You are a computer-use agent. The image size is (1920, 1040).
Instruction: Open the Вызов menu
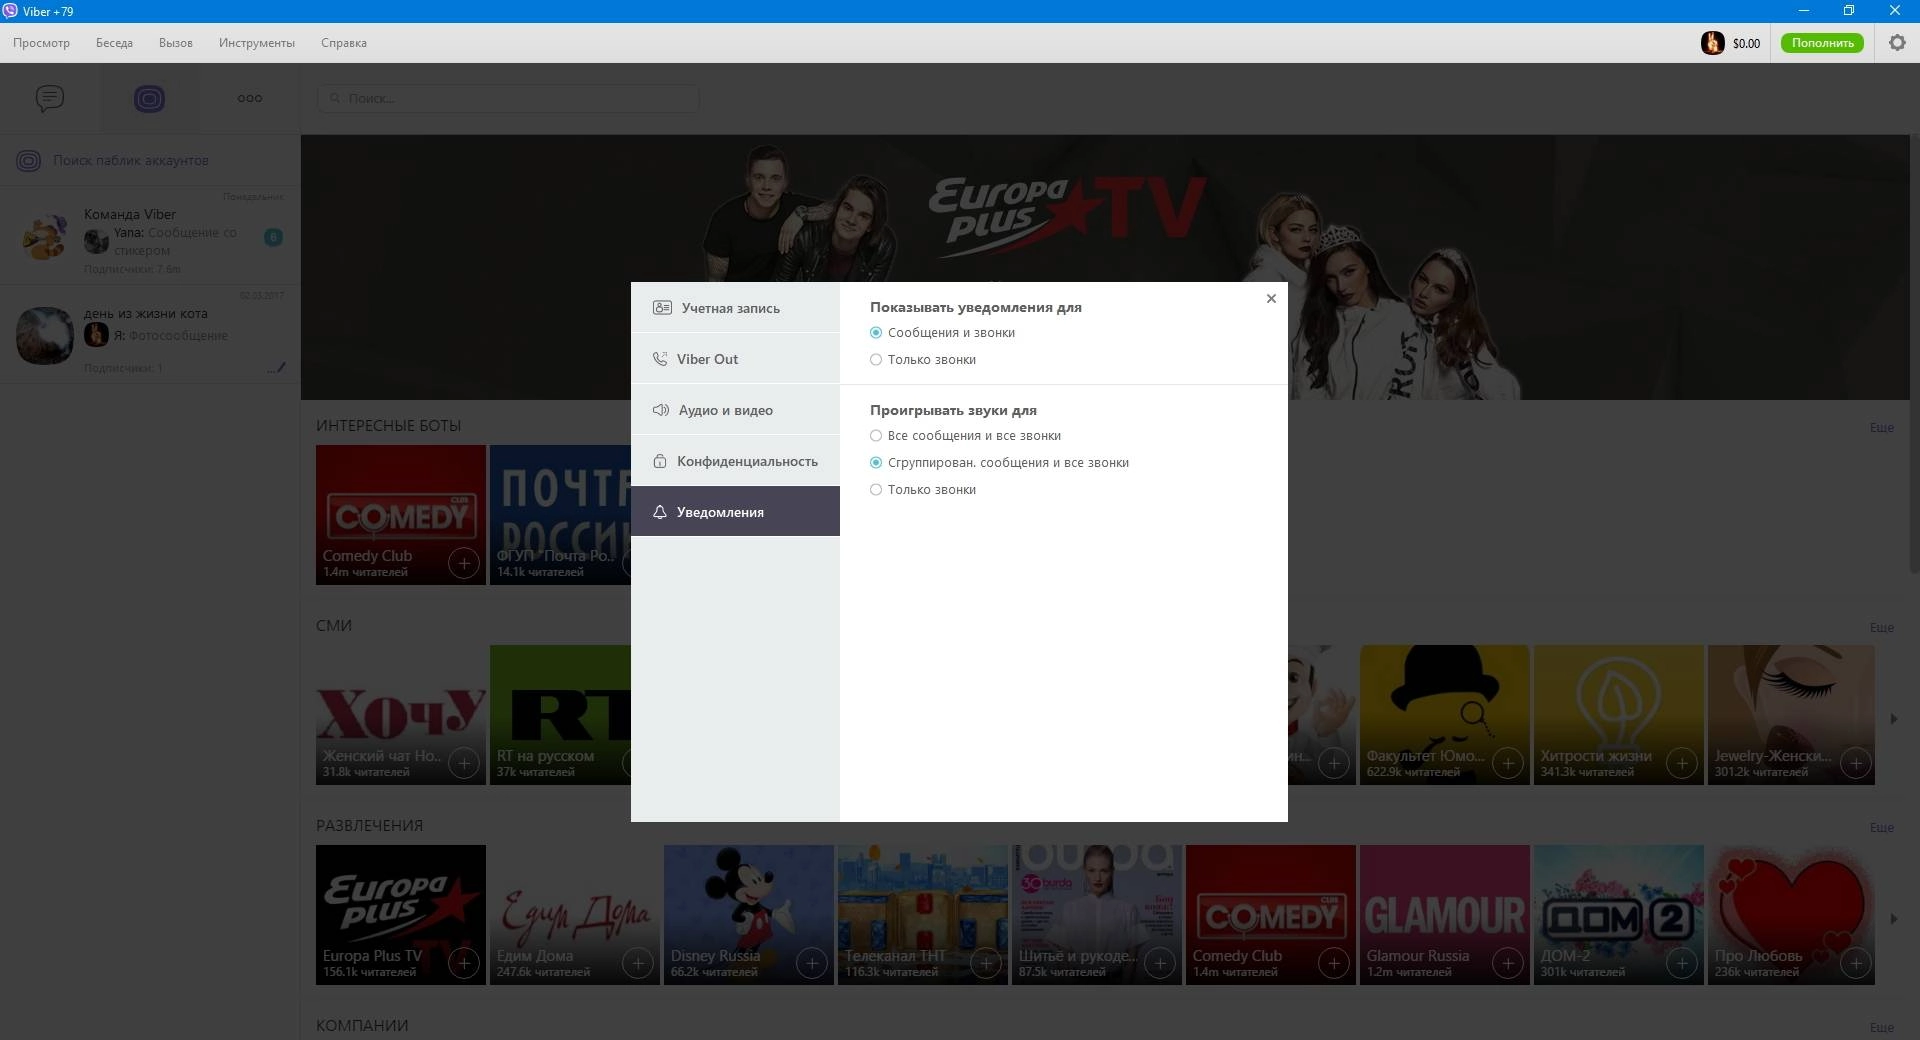pos(176,43)
